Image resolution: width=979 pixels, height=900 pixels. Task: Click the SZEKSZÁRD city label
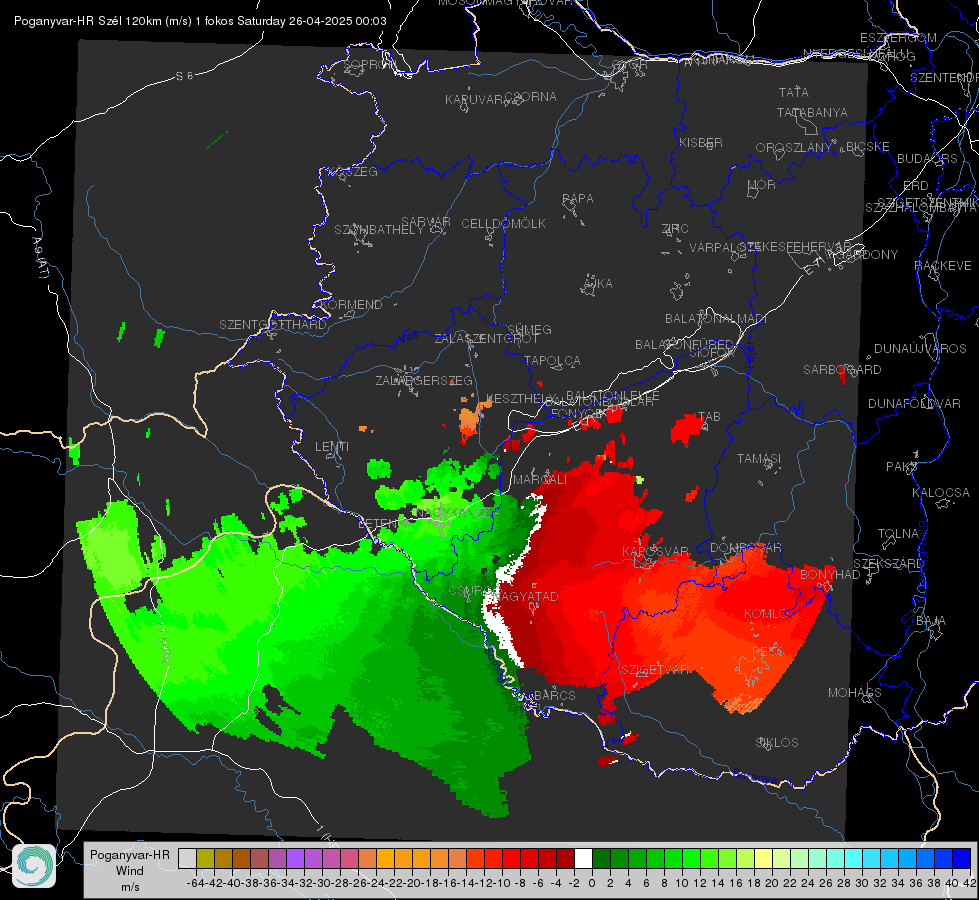pos(888,563)
